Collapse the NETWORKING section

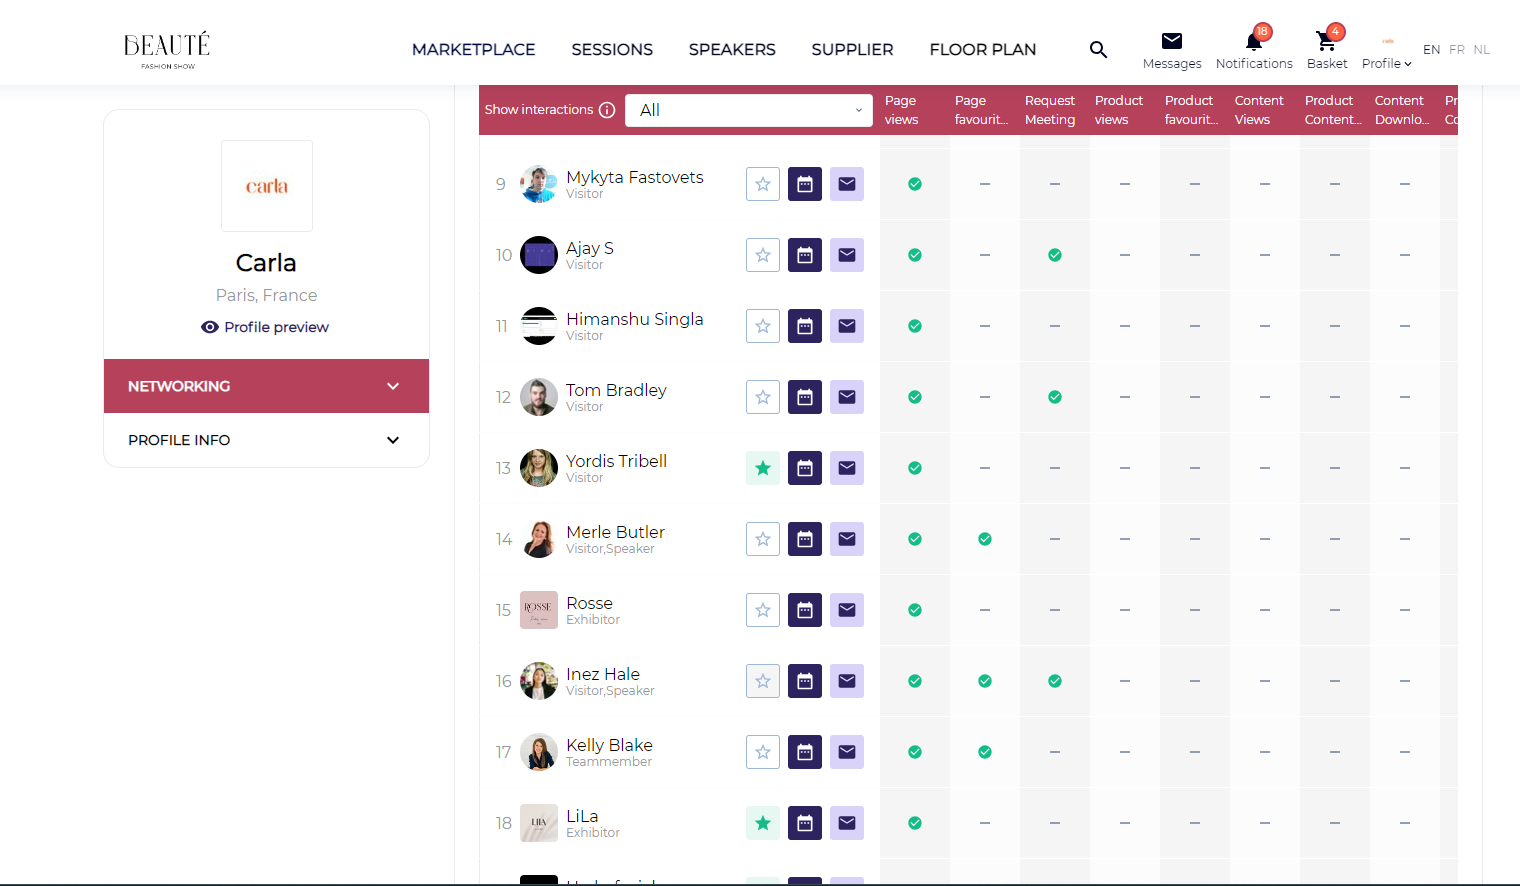tap(266, 386)
